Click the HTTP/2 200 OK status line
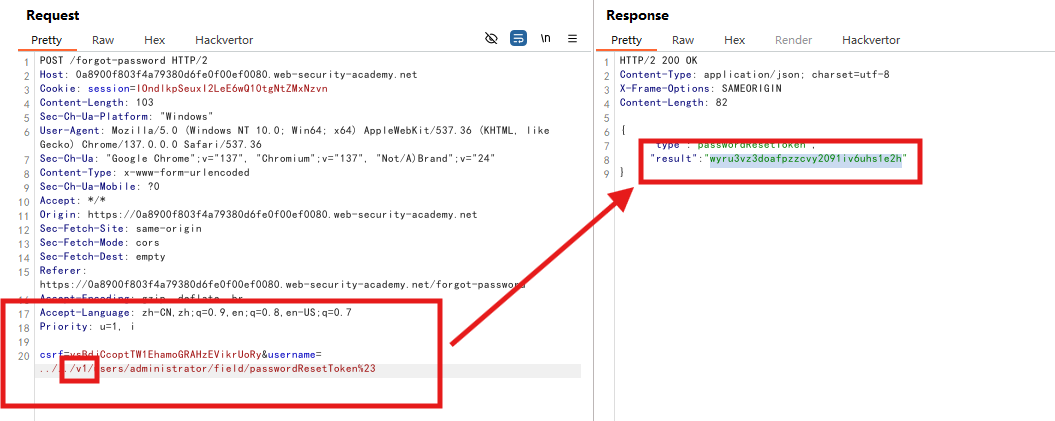Viewport: 1055px width, 421px height. pos(660,61)
